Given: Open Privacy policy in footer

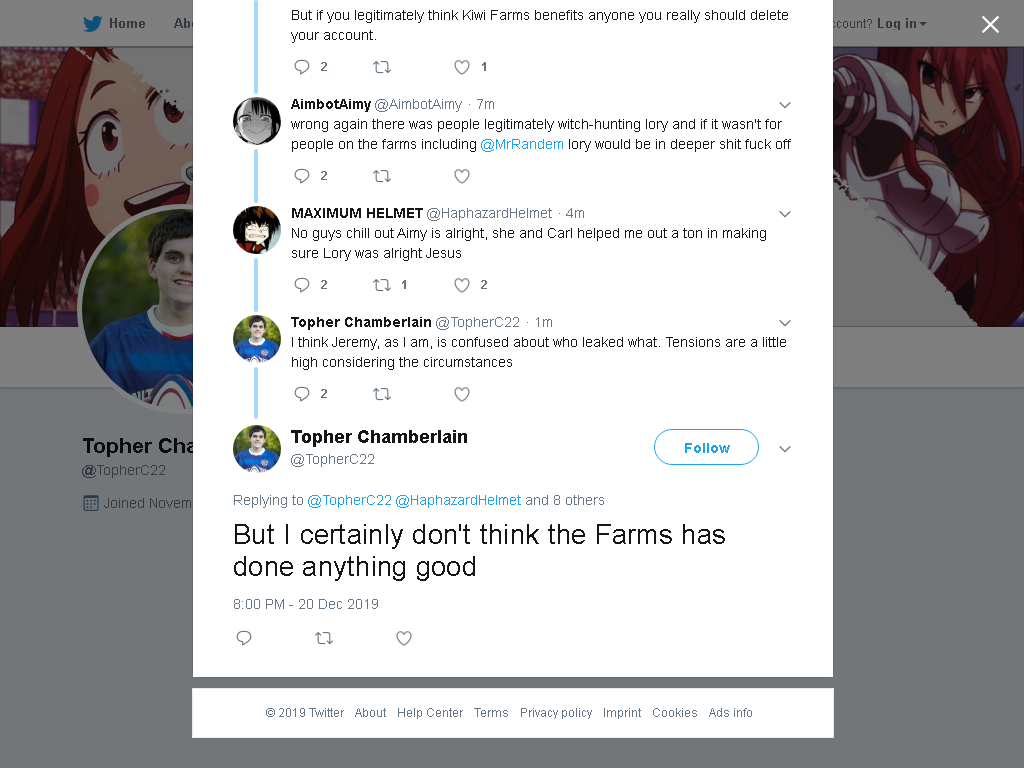Looking at the screenshot, I should (x=556, y=712).
